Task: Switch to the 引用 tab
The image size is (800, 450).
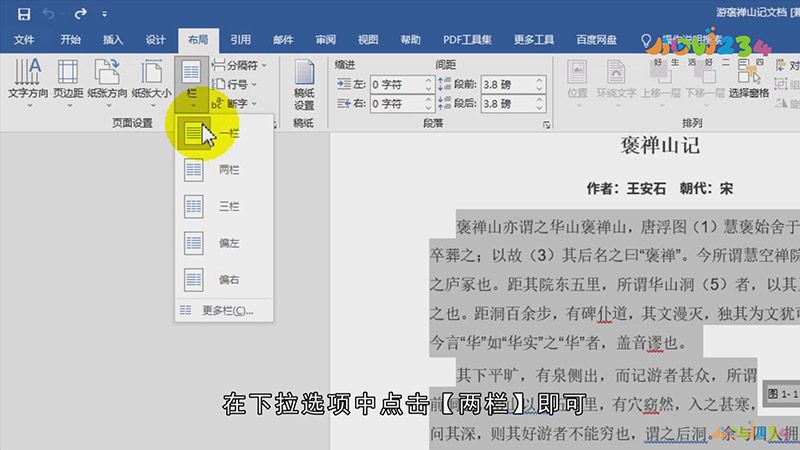Action: [240, 40]
